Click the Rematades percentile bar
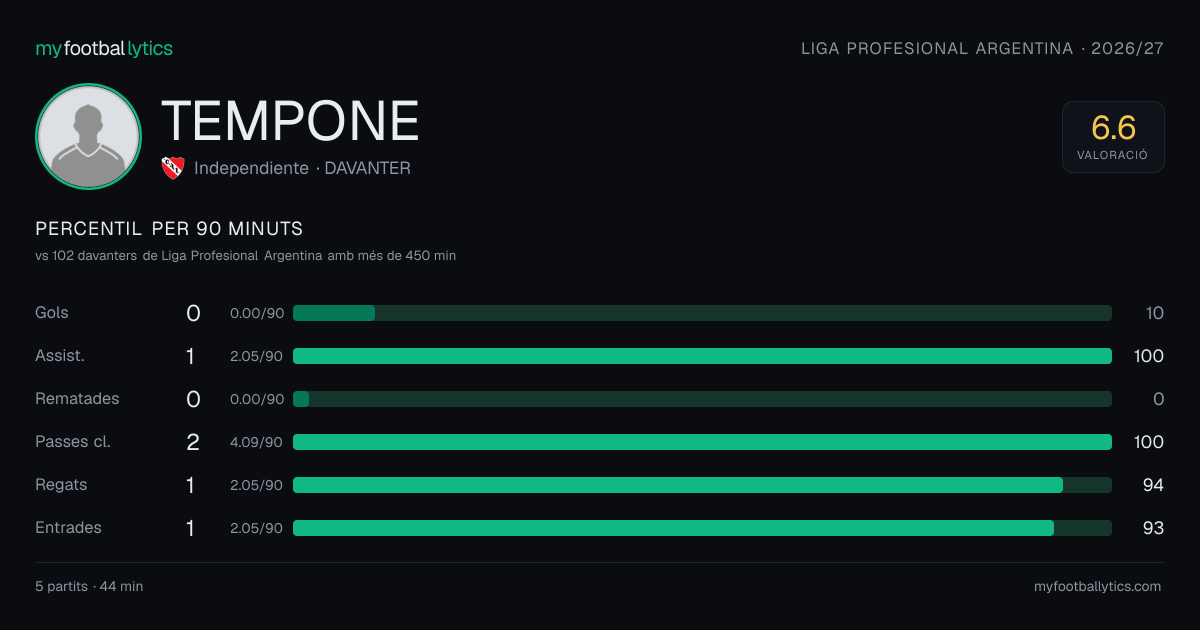 click(702, 399)
